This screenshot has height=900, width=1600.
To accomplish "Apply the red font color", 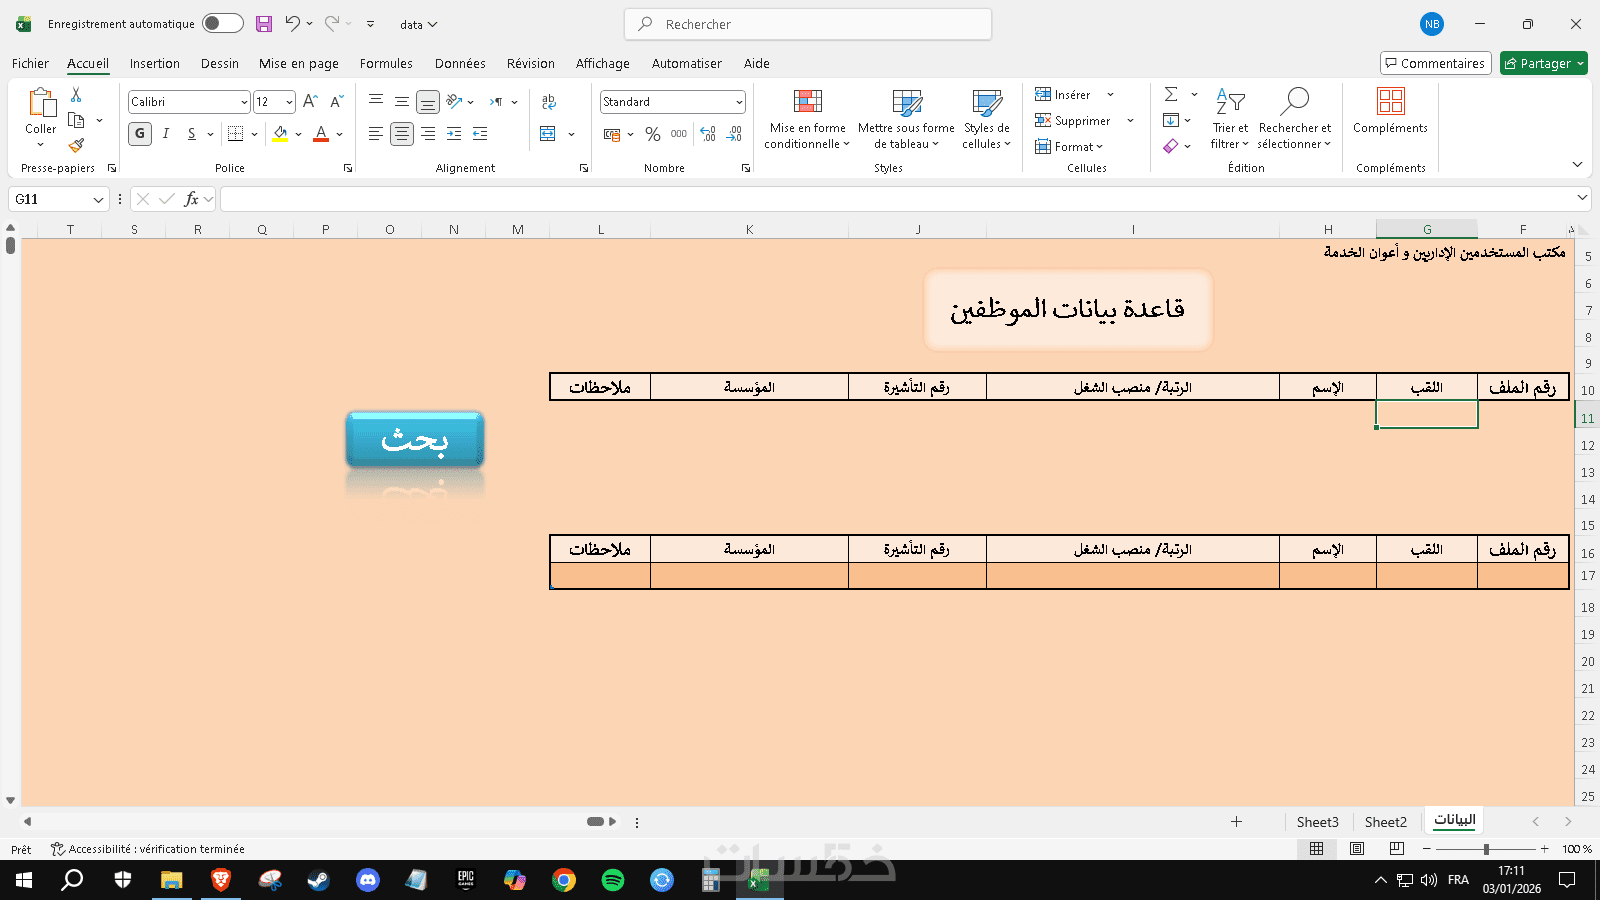I will pyautogui.click(x=321, y=134).
